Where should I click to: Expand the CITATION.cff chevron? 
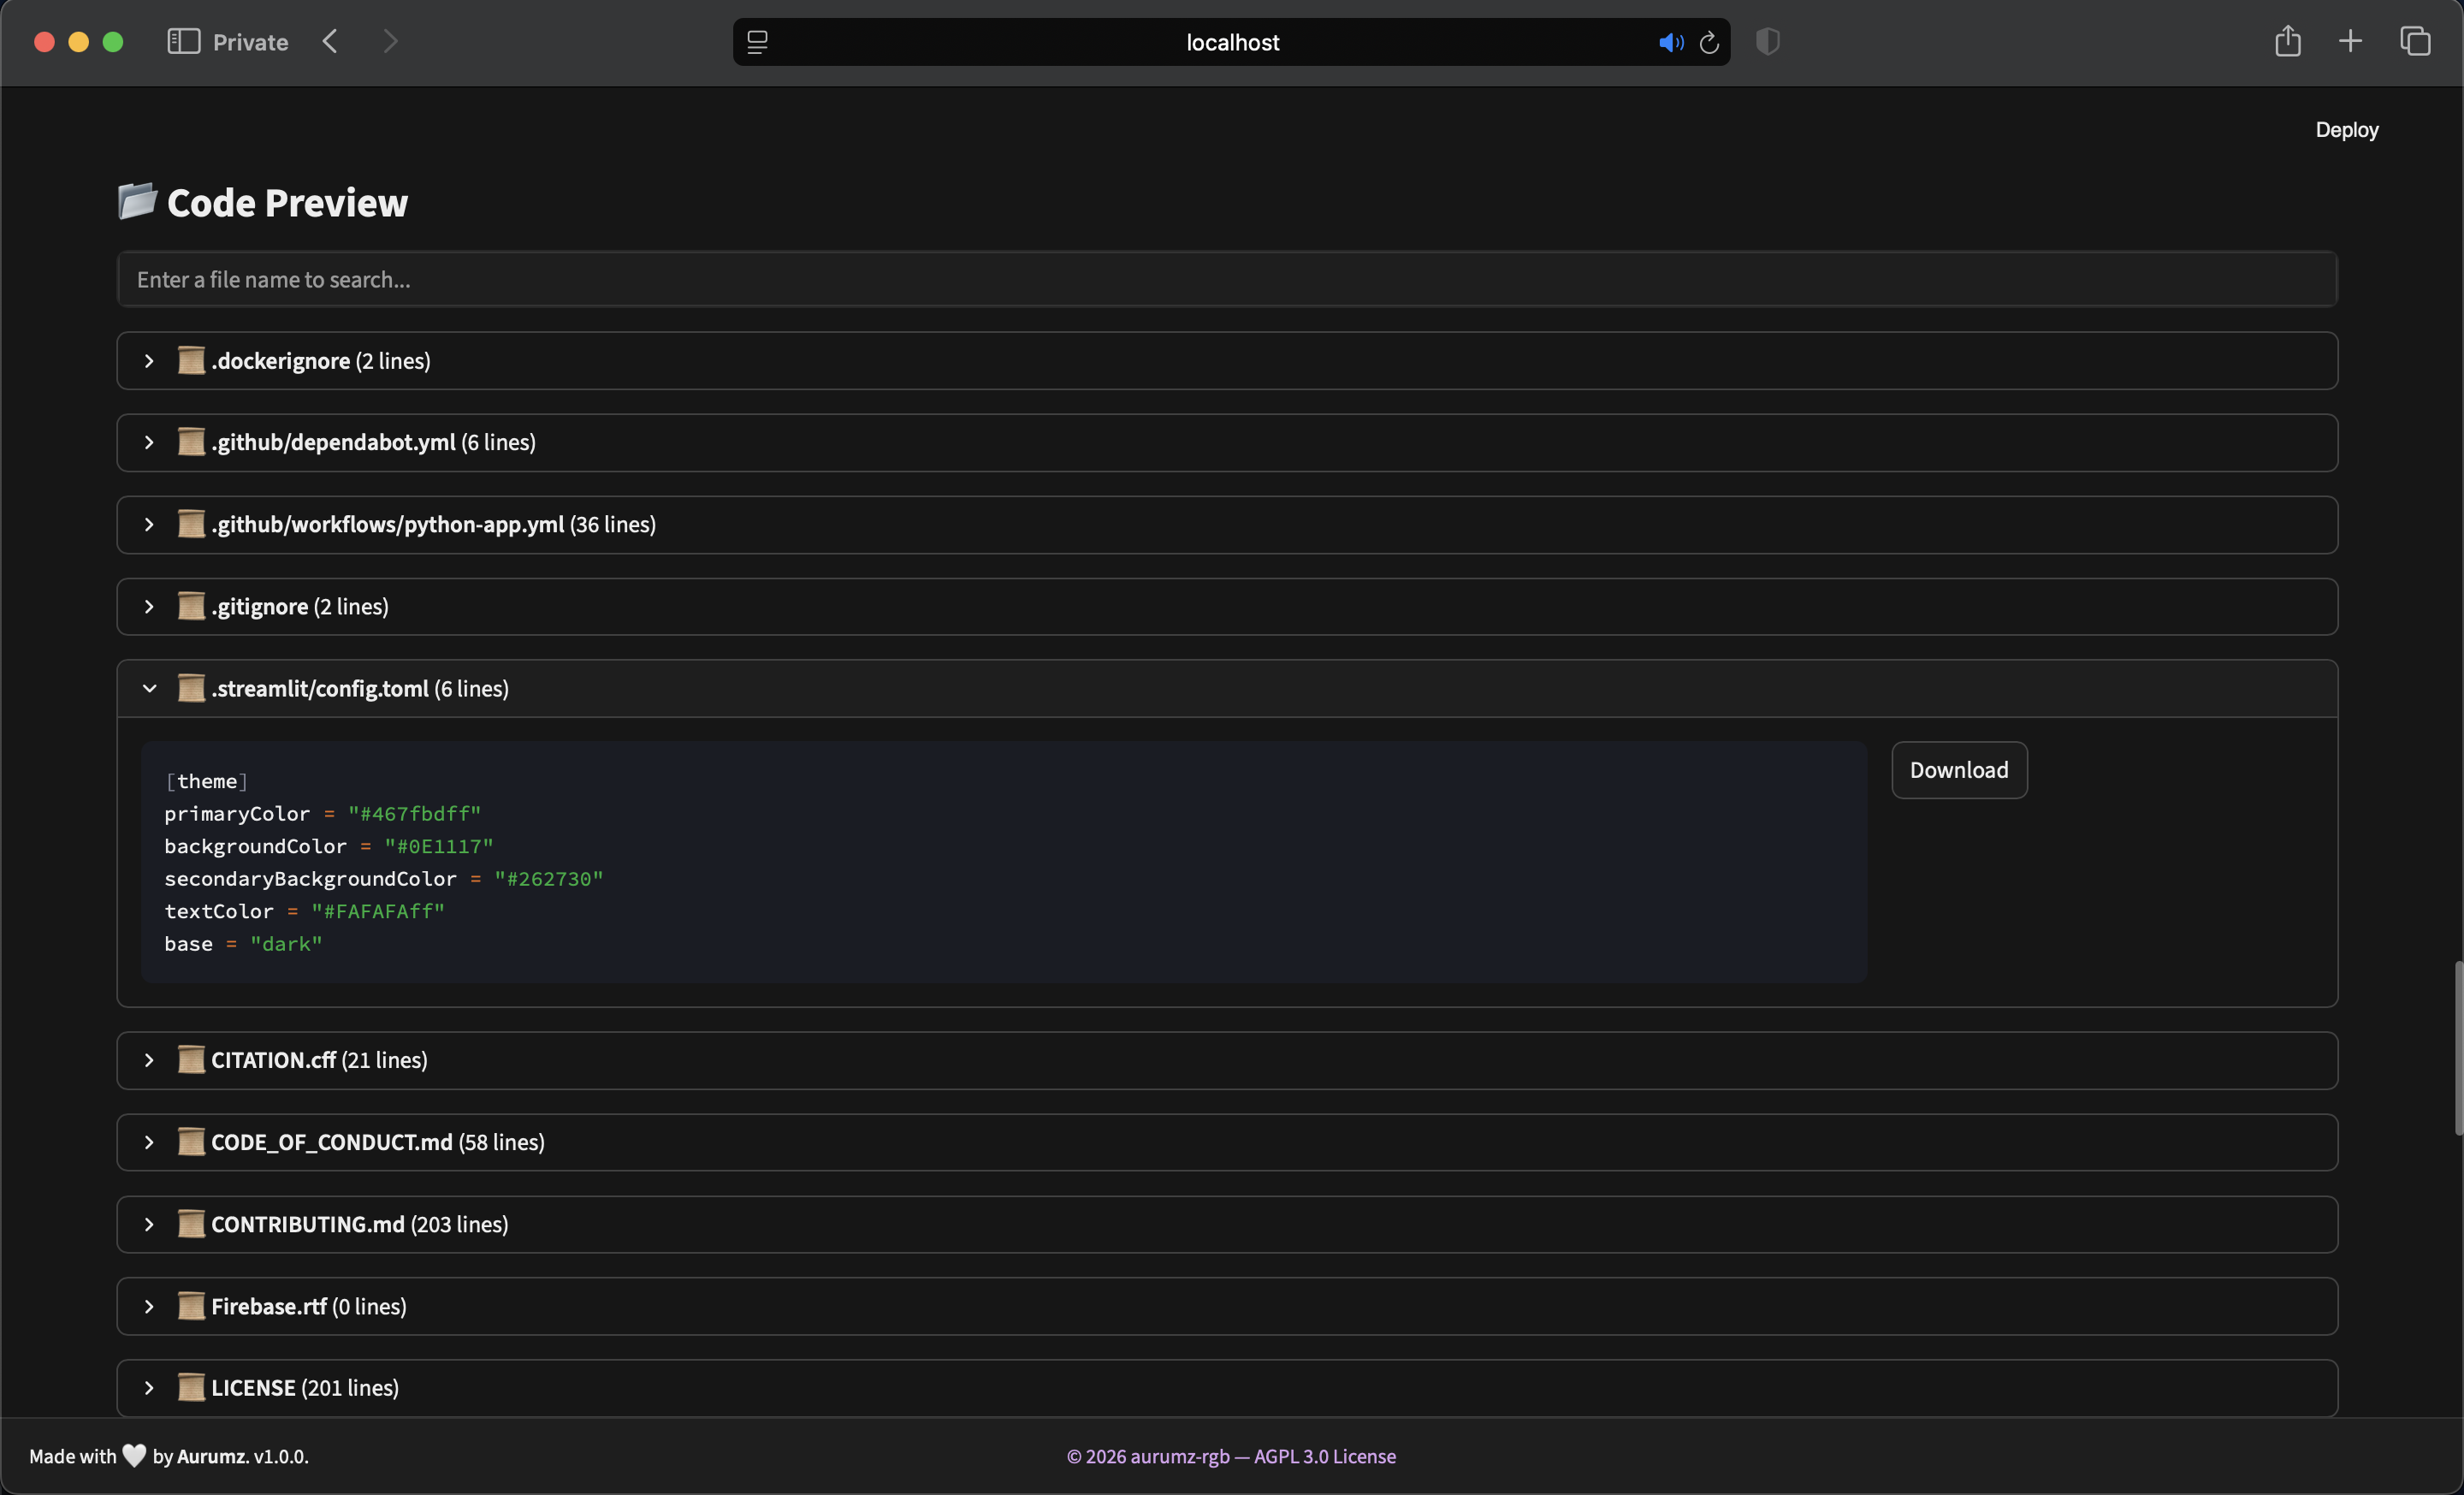coord(149,1060)
